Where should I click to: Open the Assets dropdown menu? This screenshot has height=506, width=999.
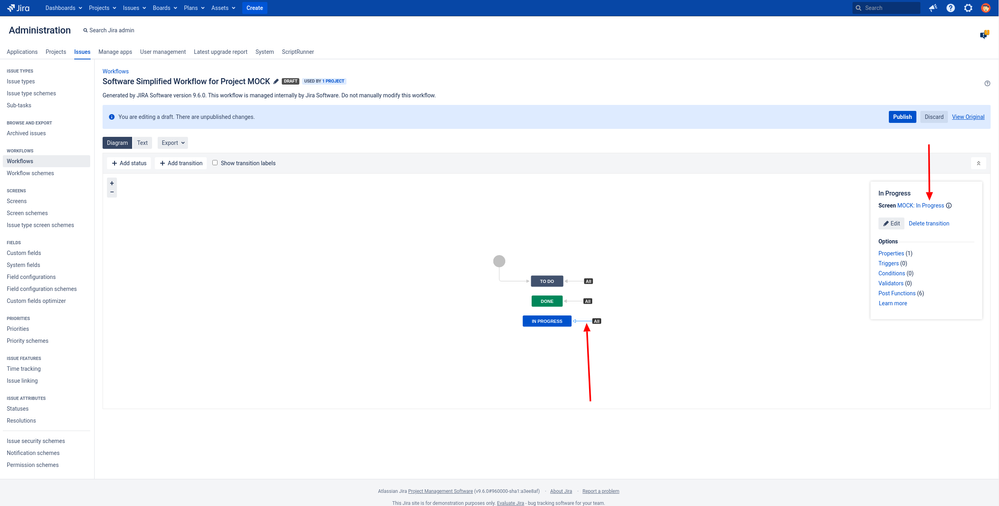tap(223, 8)
